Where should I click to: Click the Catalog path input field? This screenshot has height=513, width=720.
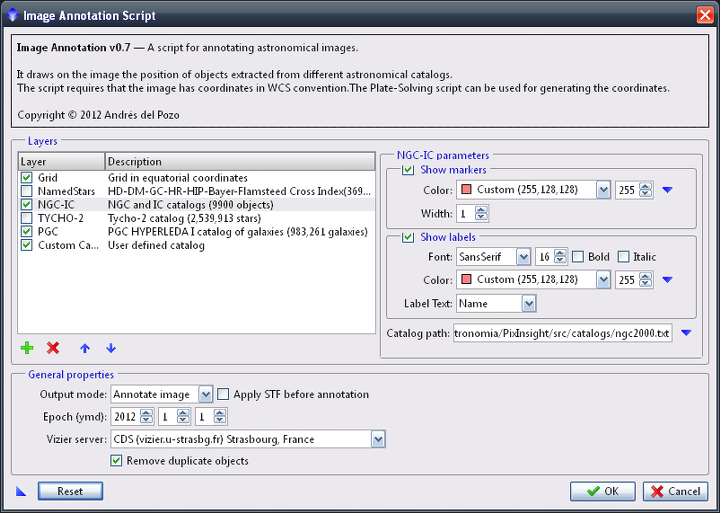562,333
